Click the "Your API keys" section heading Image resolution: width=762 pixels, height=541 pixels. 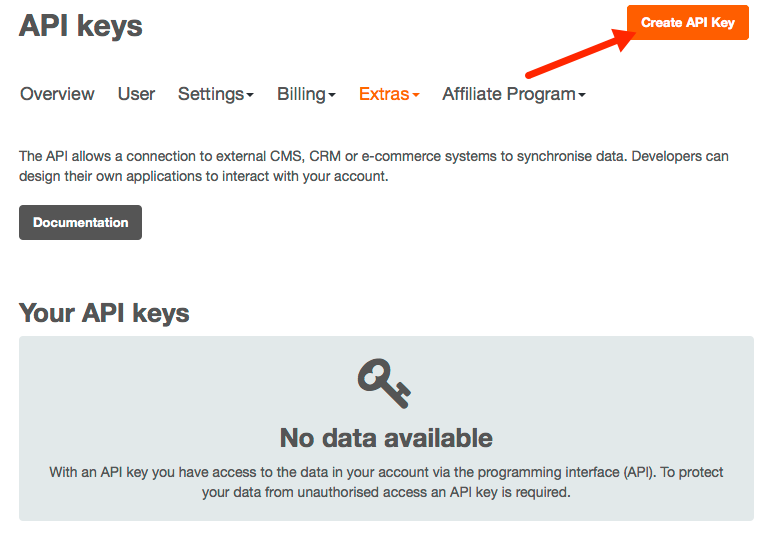coord(104,313)
